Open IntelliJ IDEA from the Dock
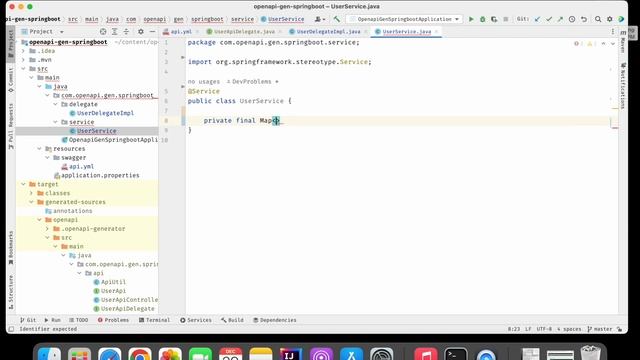 point(291,354)
